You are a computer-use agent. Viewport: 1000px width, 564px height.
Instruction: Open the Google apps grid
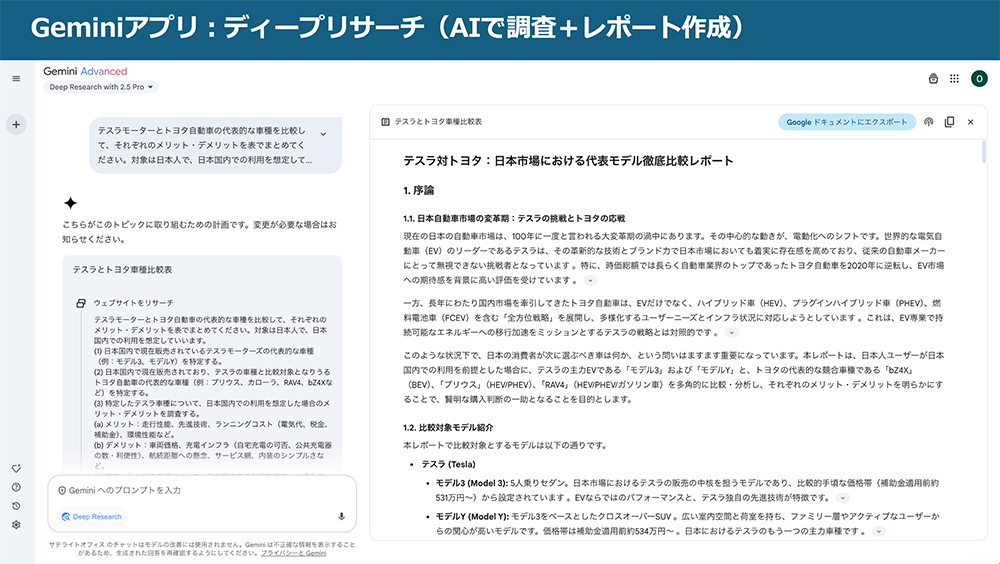(954, 78)
